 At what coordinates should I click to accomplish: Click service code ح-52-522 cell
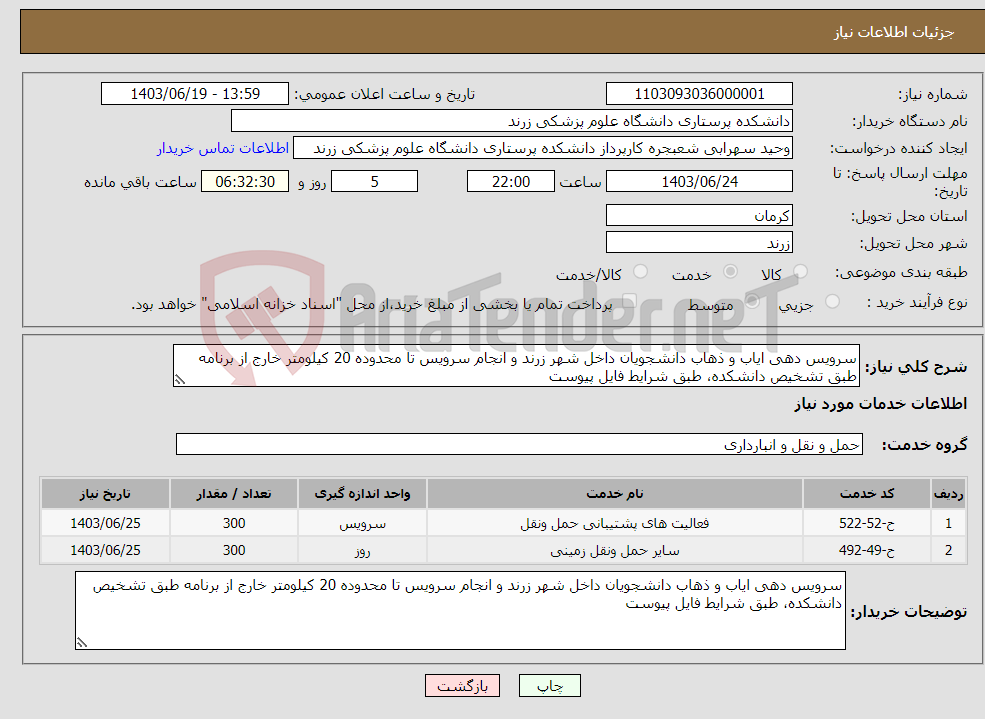pos(867,523)
